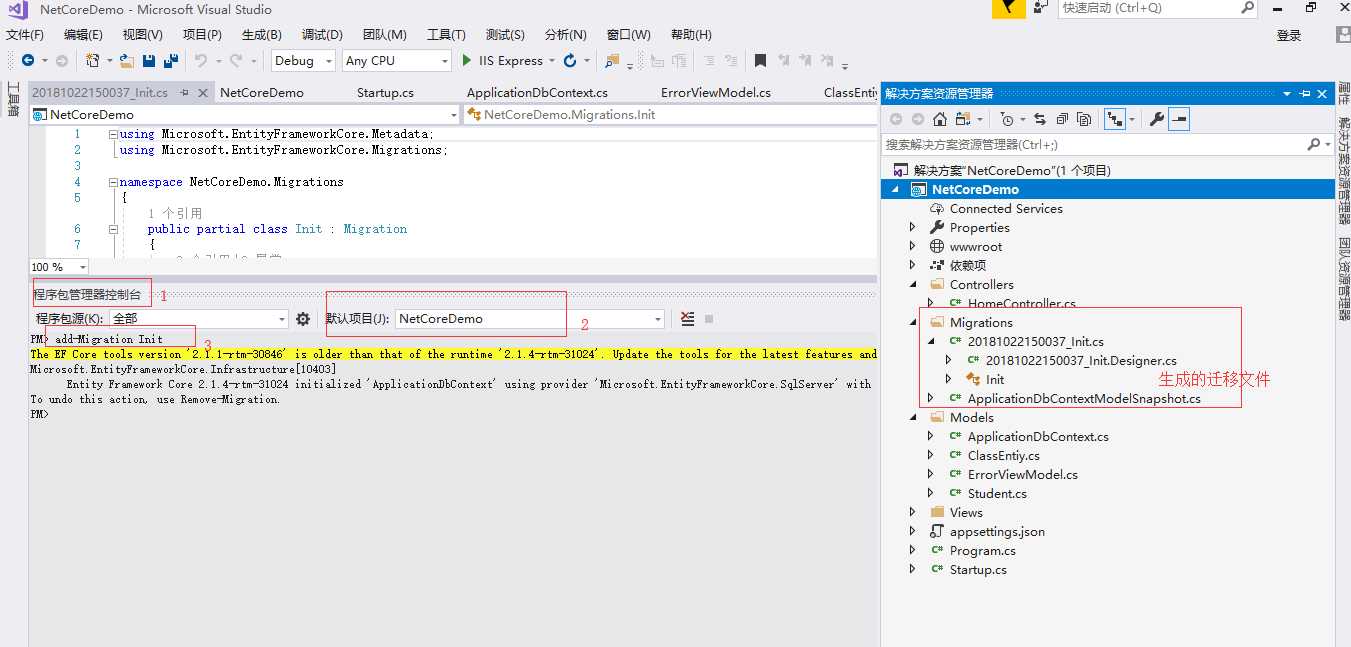Click the Pending Changes Filter clock icon
1351x647 pixels.
pyautogui.click(x=1006, y=120)
